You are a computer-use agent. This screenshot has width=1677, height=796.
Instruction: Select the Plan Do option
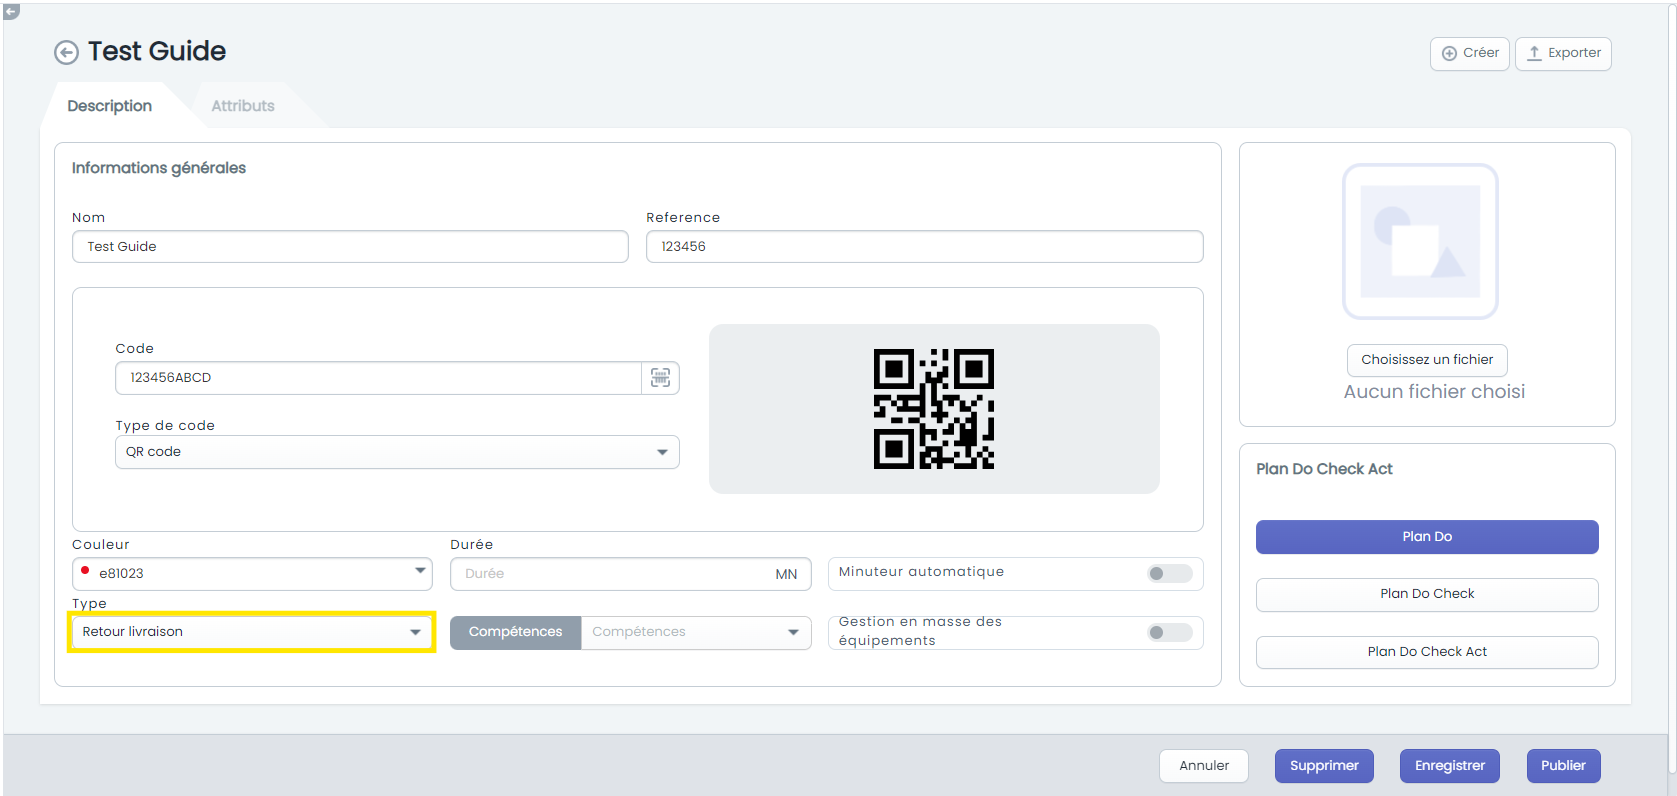1427,537
